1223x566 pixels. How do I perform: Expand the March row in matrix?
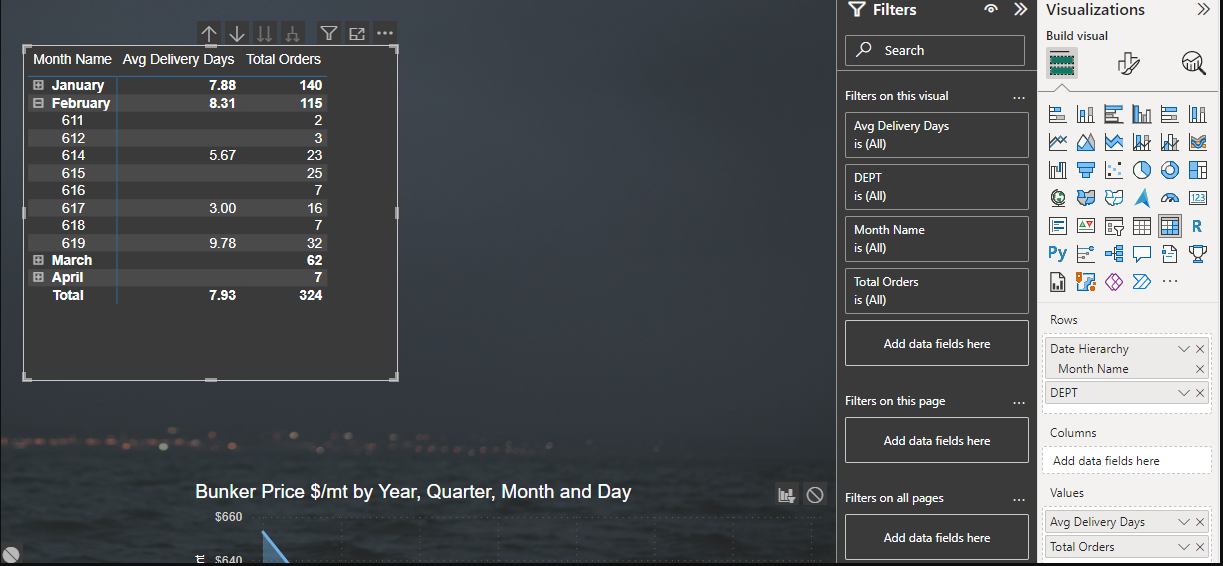coord(38,260)
